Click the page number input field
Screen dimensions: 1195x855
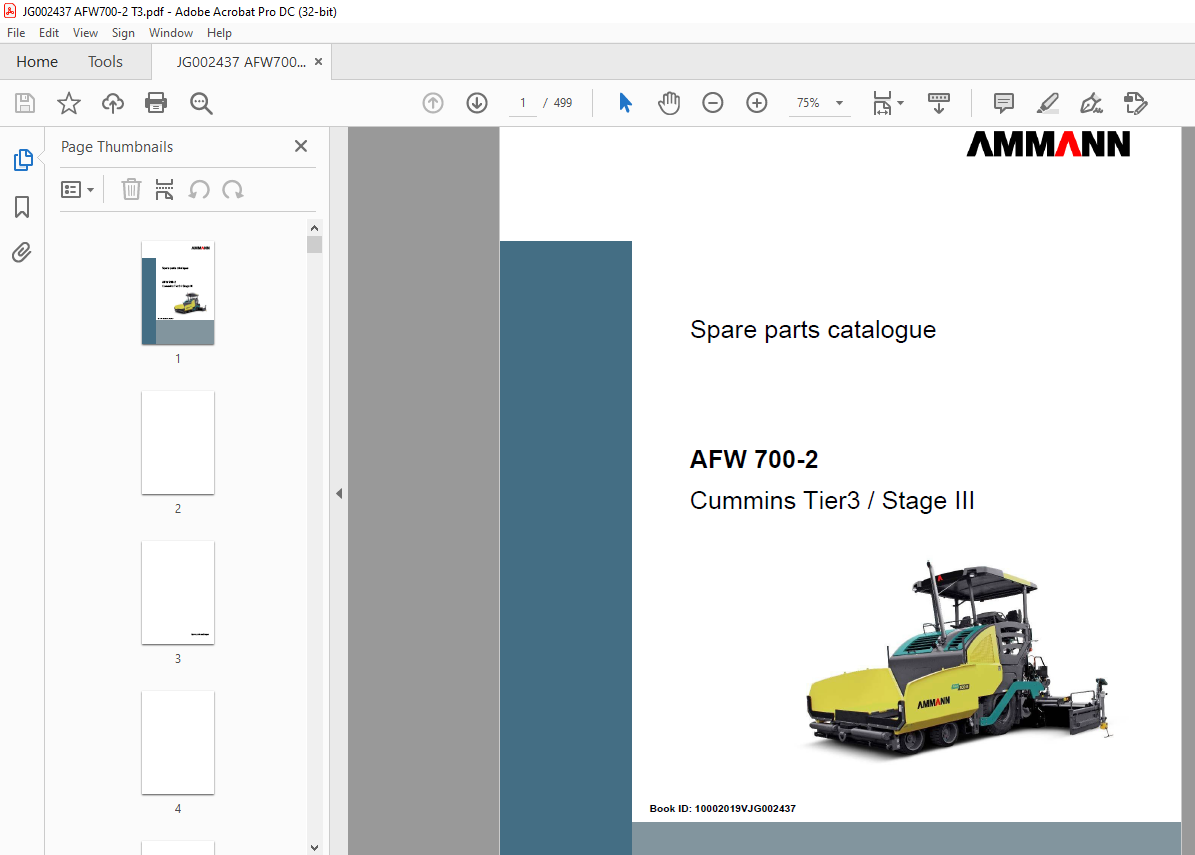pos(523,103)
